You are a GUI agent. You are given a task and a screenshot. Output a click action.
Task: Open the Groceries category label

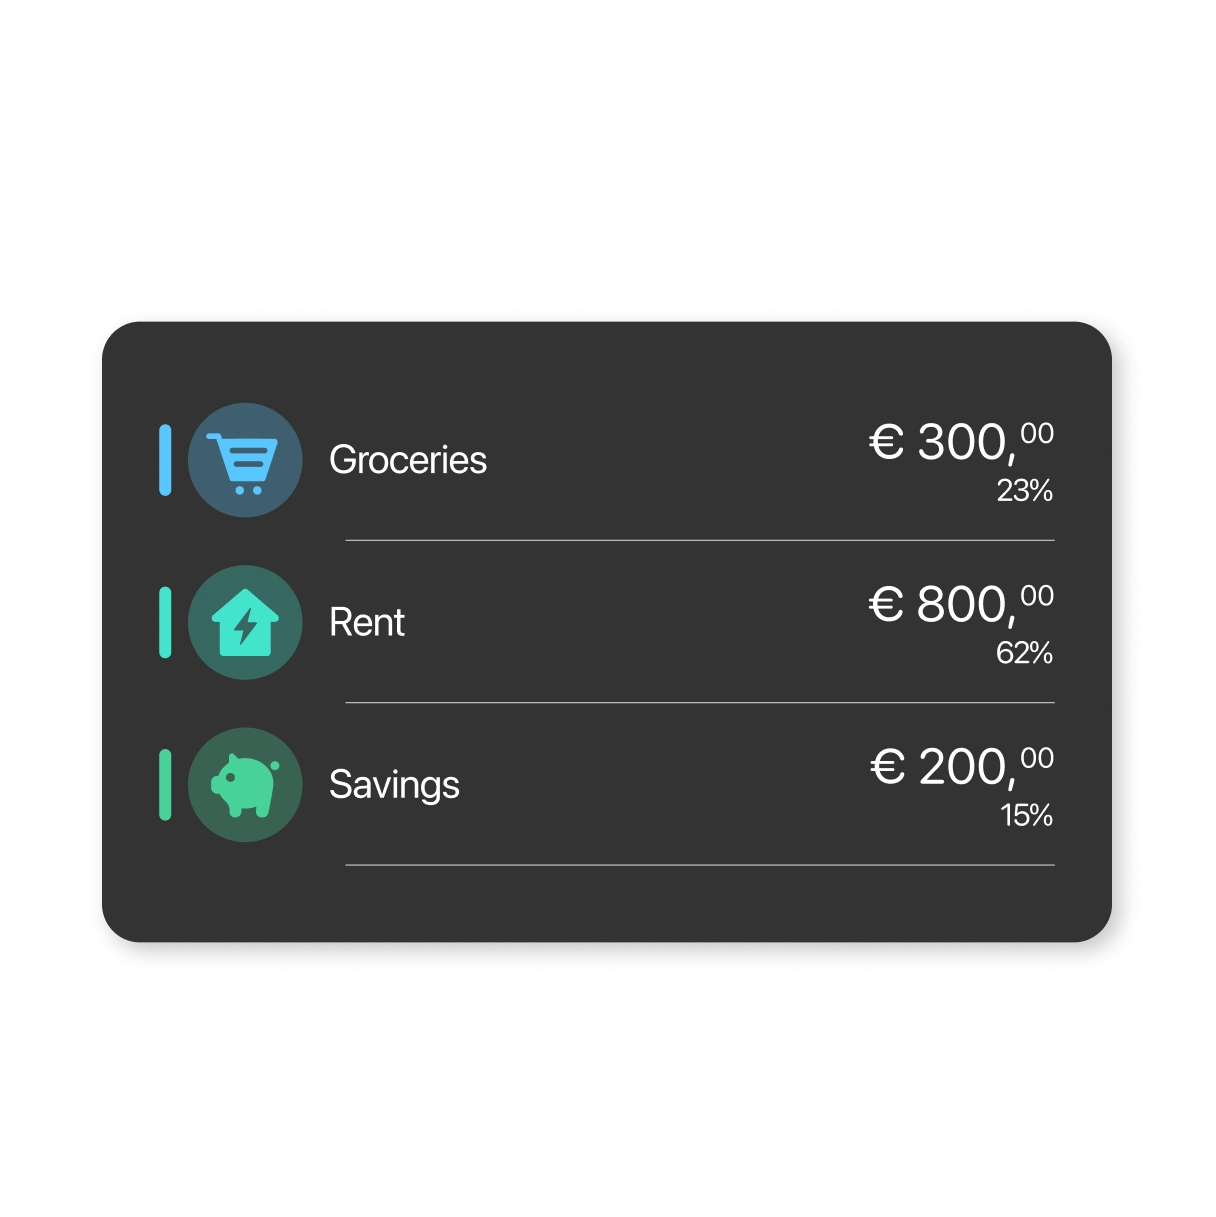(408, 460)
